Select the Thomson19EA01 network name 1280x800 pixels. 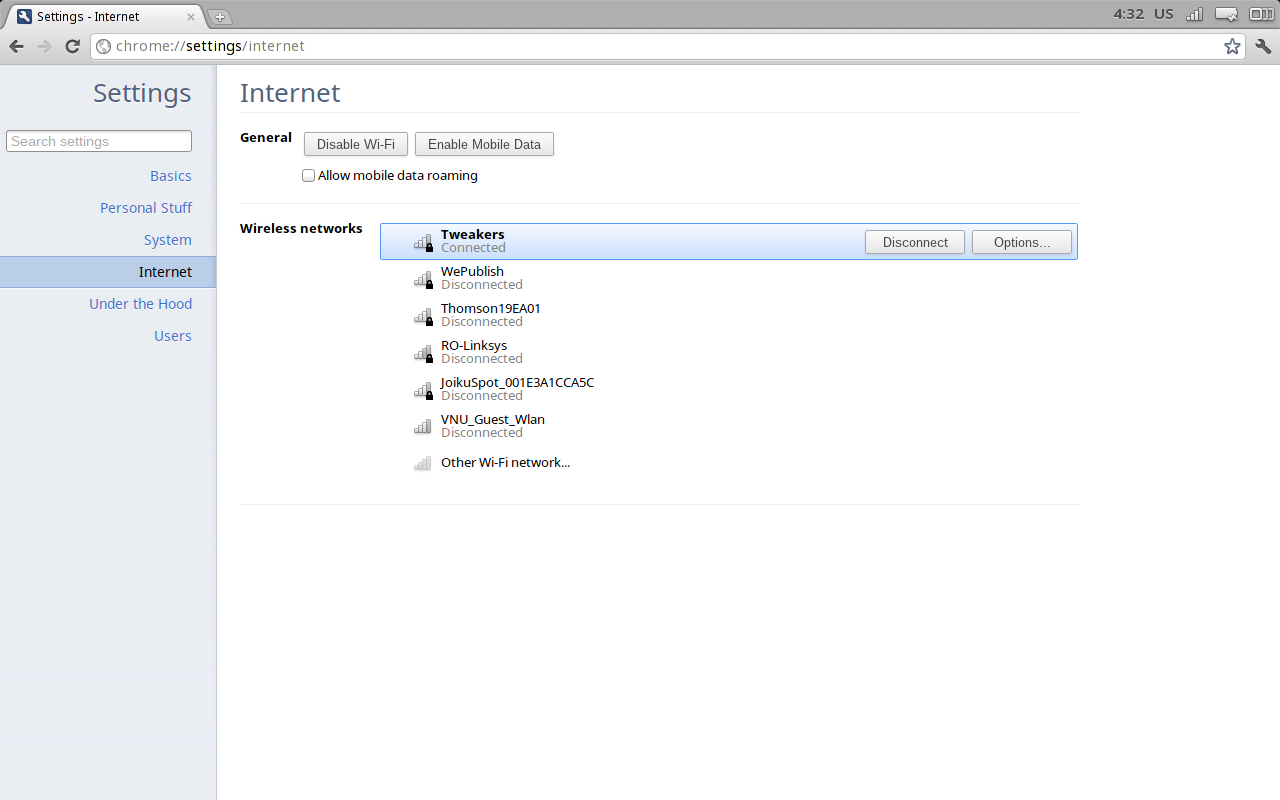pos(491,308)
